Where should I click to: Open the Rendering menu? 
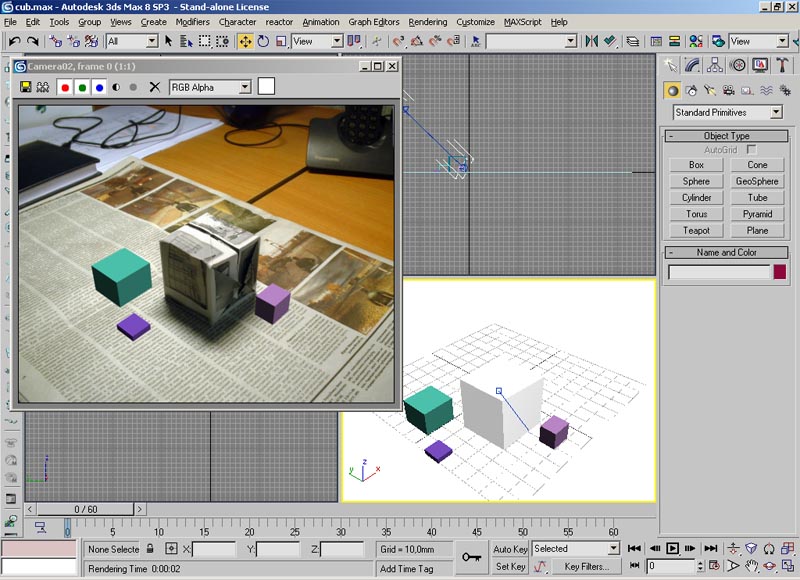[428, 21]
